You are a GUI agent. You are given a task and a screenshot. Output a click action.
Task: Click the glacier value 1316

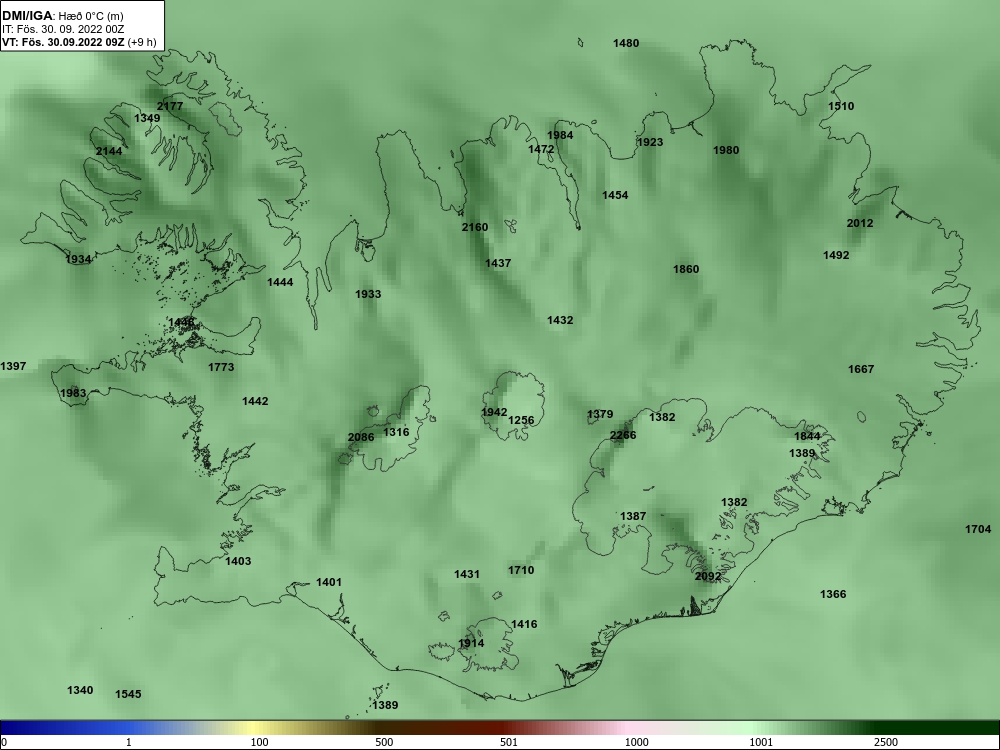396,432
